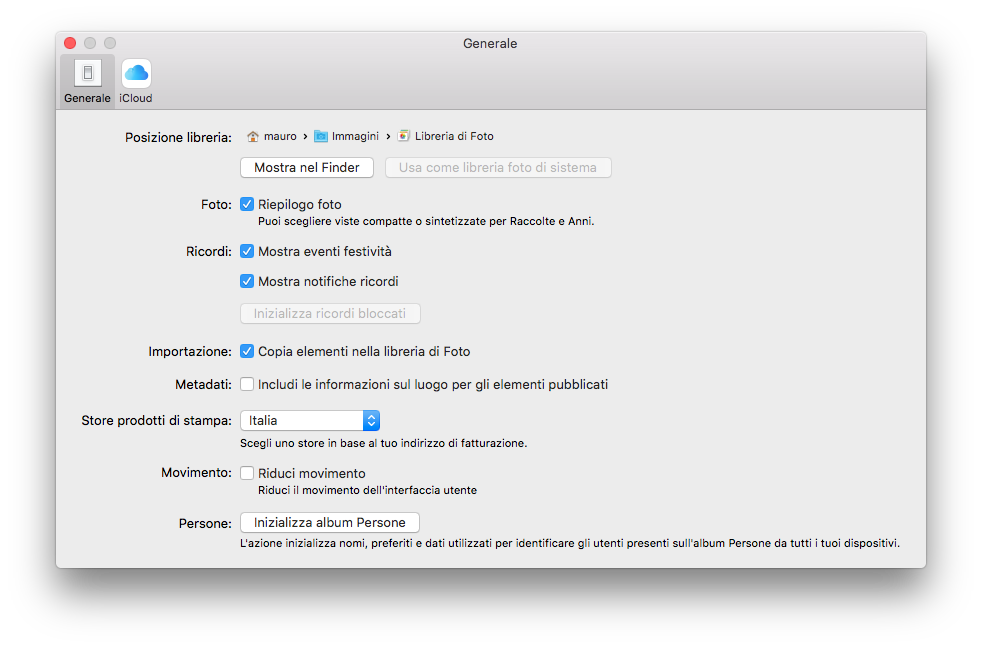Click the Generale window title
The height and width of the screenshot is (648, 982).
[490, 44]
